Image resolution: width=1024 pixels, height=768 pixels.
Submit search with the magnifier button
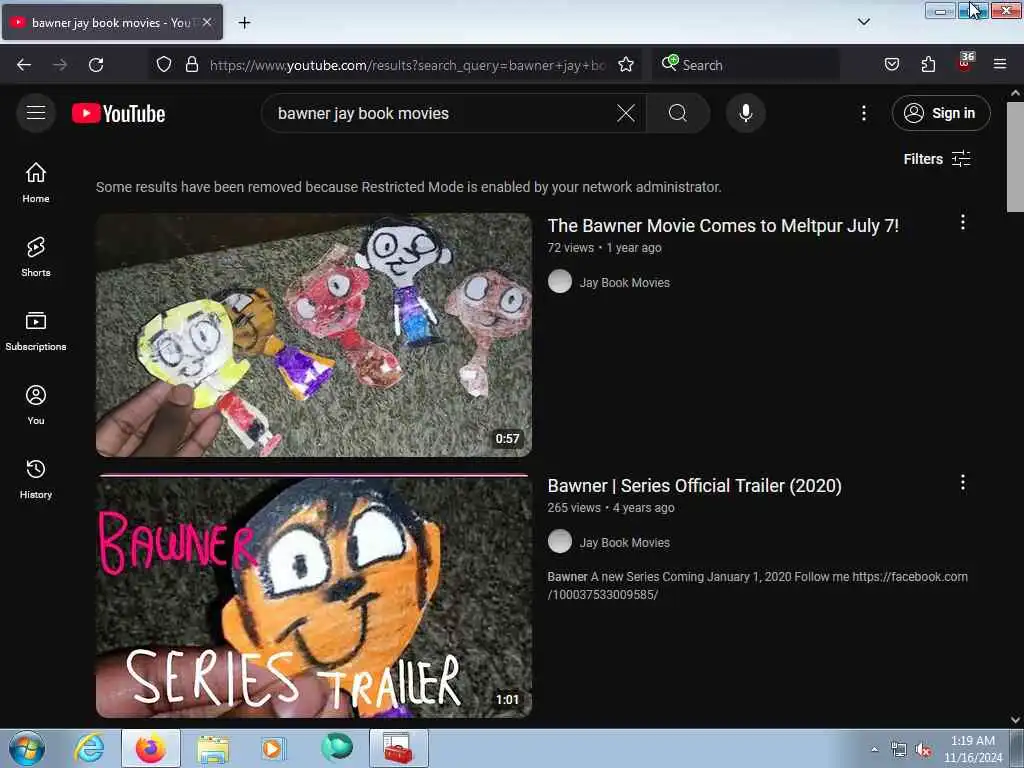pos(678,113)
